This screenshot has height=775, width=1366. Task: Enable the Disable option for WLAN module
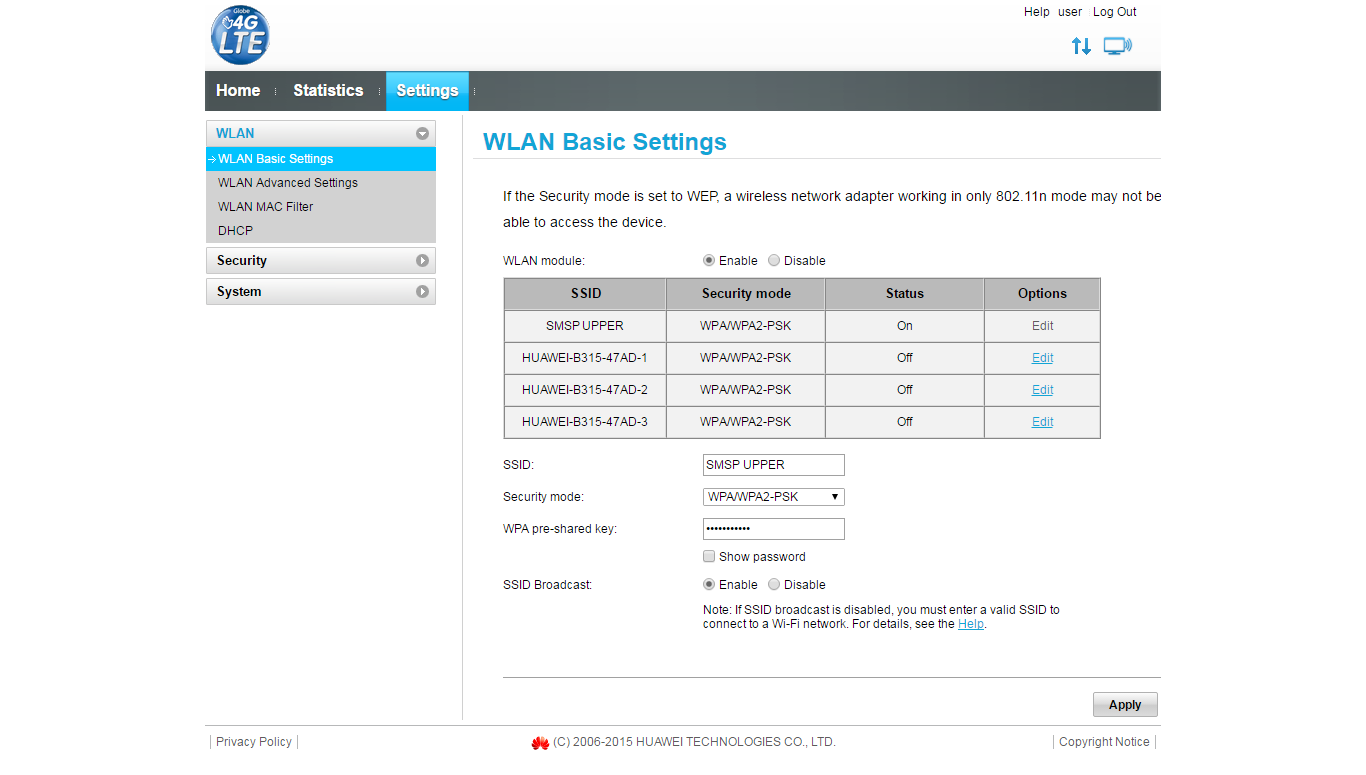773,260
